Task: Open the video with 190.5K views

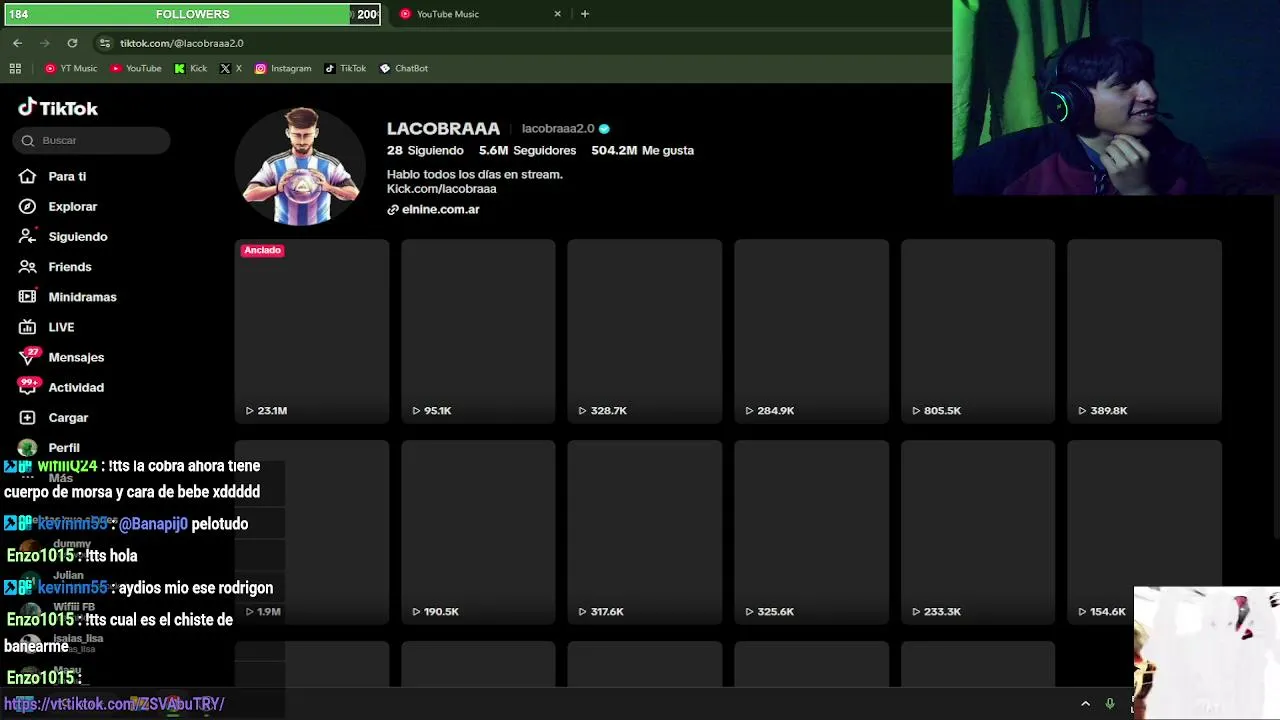Action: point(478,532)
